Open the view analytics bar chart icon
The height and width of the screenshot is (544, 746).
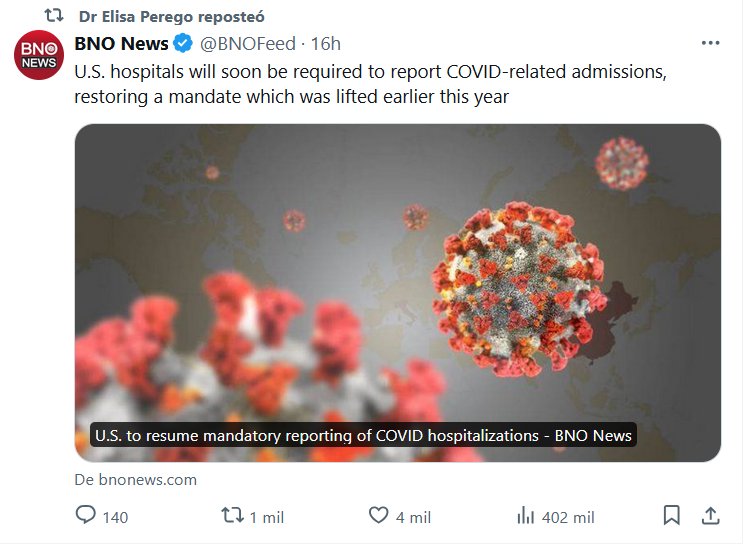[x=525, y=516]
